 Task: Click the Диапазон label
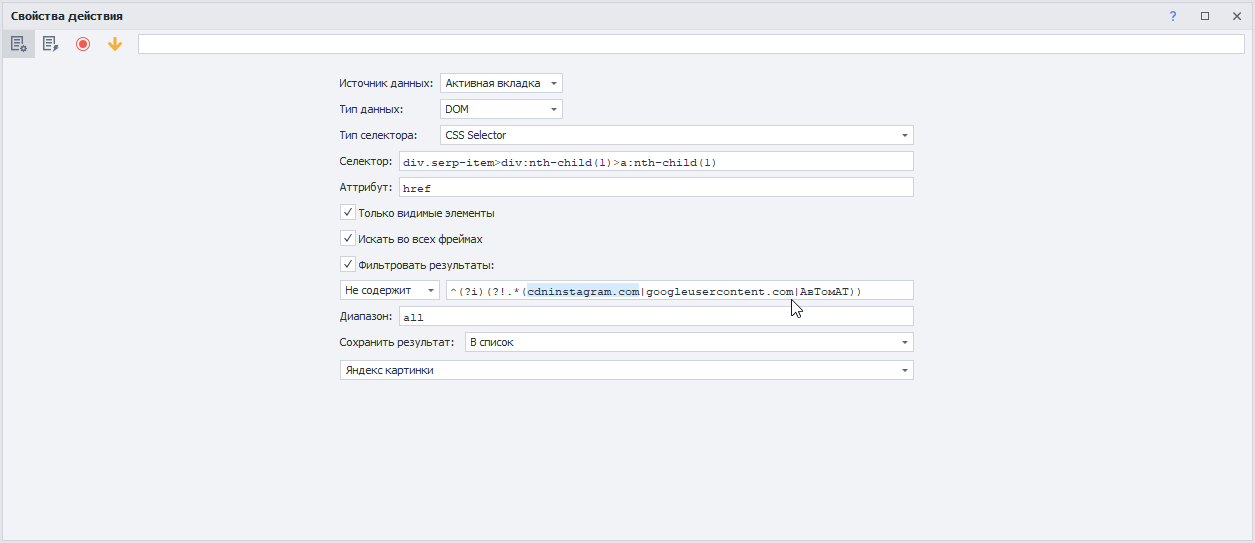365,316
